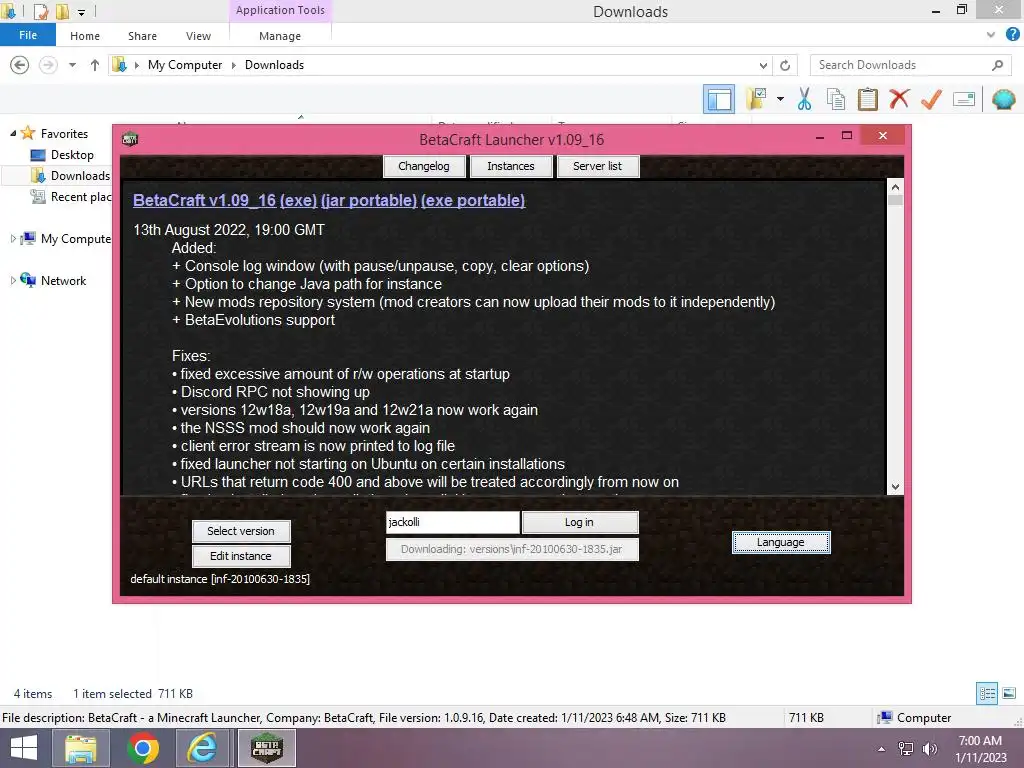The image size is (1024, 768).
Task: Click quick access Properties page icon
Action: (x=40, y=11)
